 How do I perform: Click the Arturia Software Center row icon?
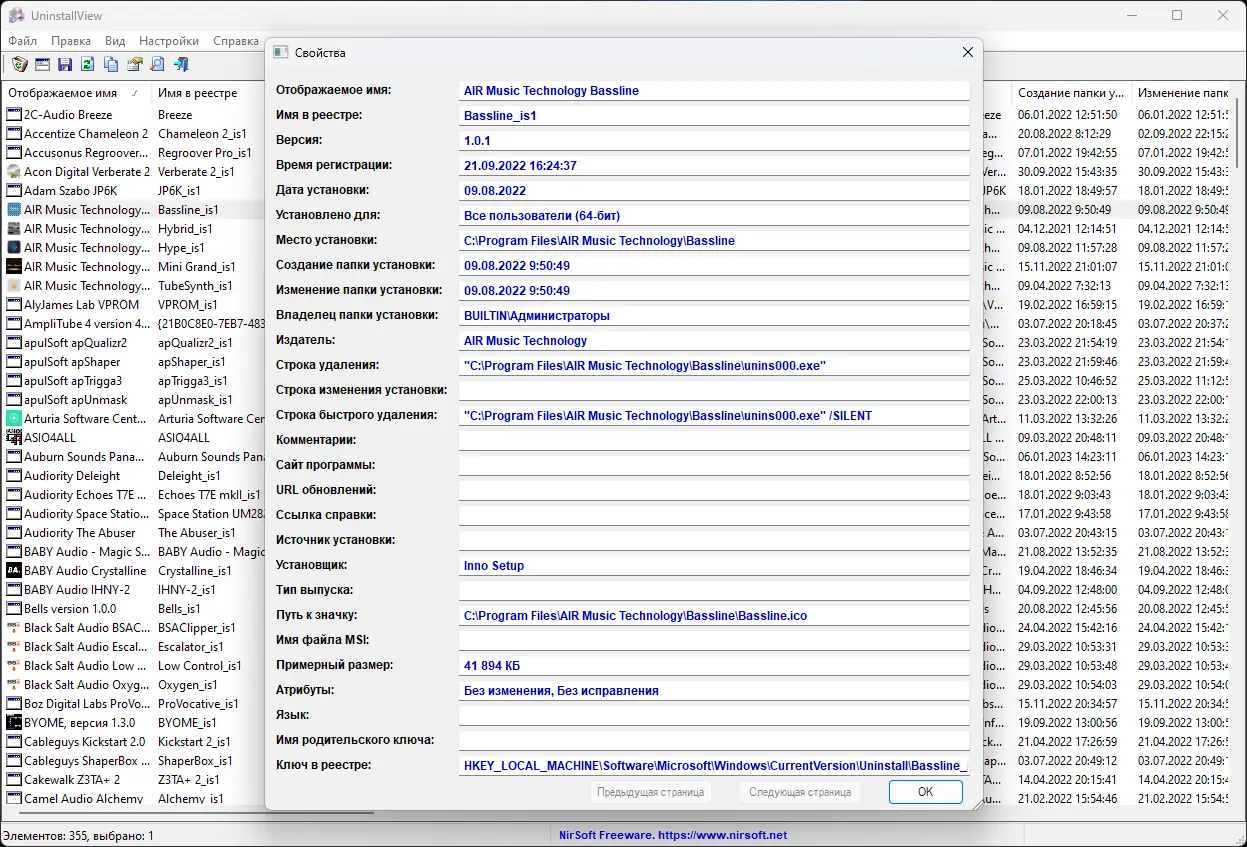click(x=14, y=419)
